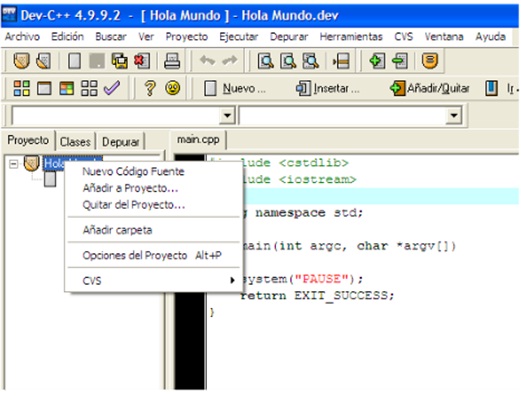Click the third magnifier search-again icon
The width and height of the screenshot is (521, 412).
[310, 61]
